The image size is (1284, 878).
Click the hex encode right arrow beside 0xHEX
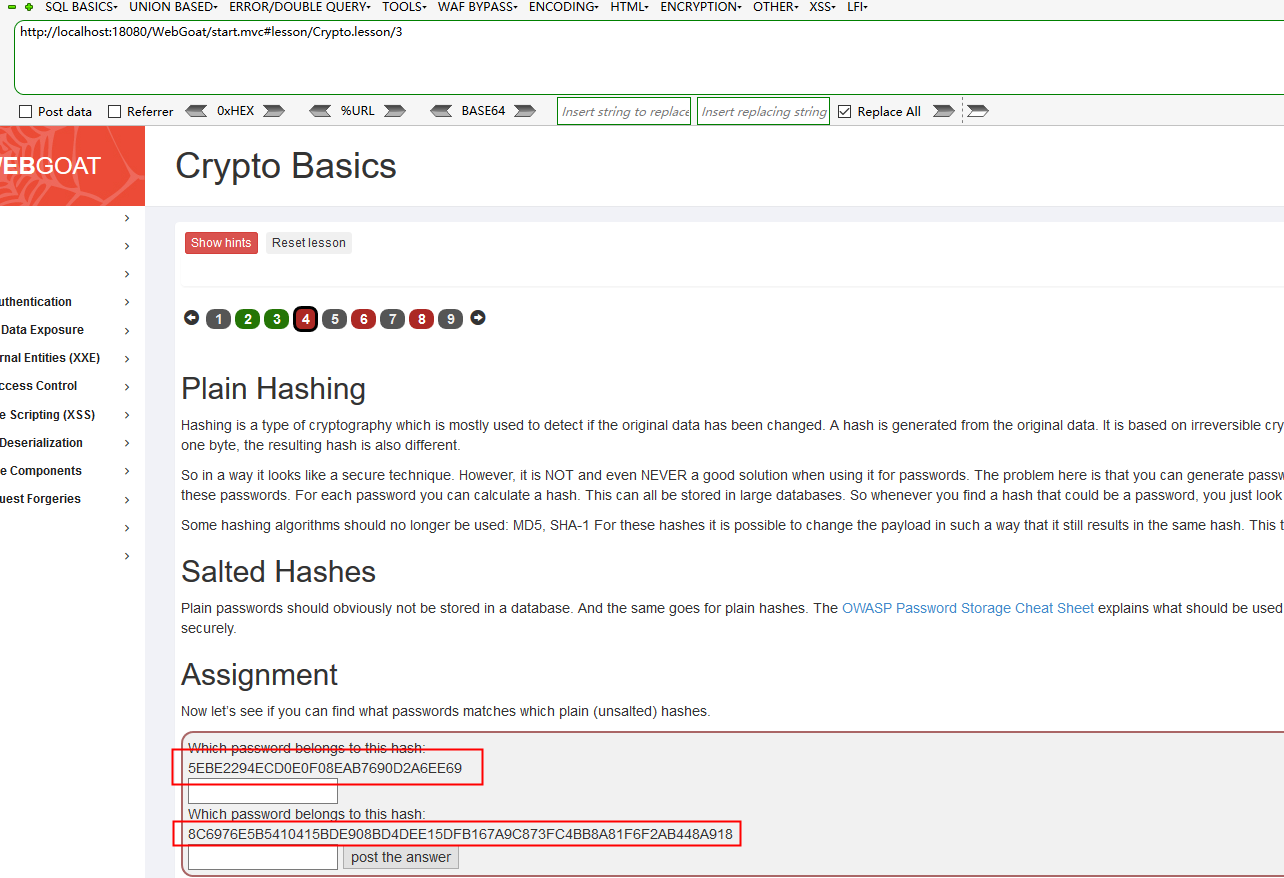pyautogui.click(x=274, y=111)
